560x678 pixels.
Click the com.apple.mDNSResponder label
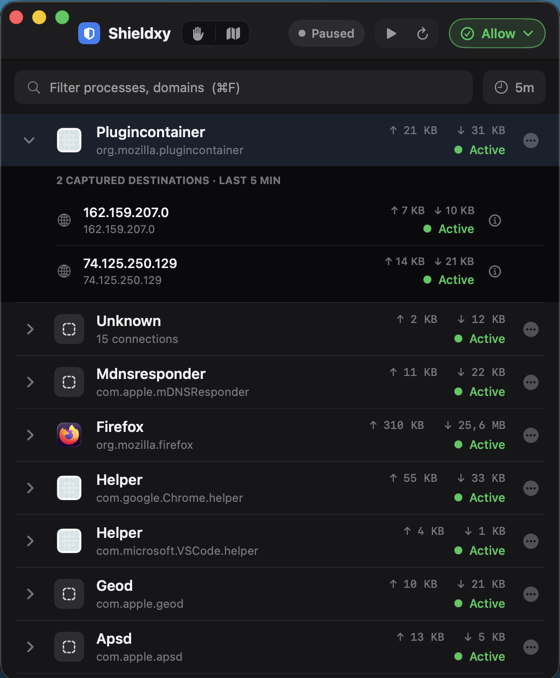click(173, 392)
